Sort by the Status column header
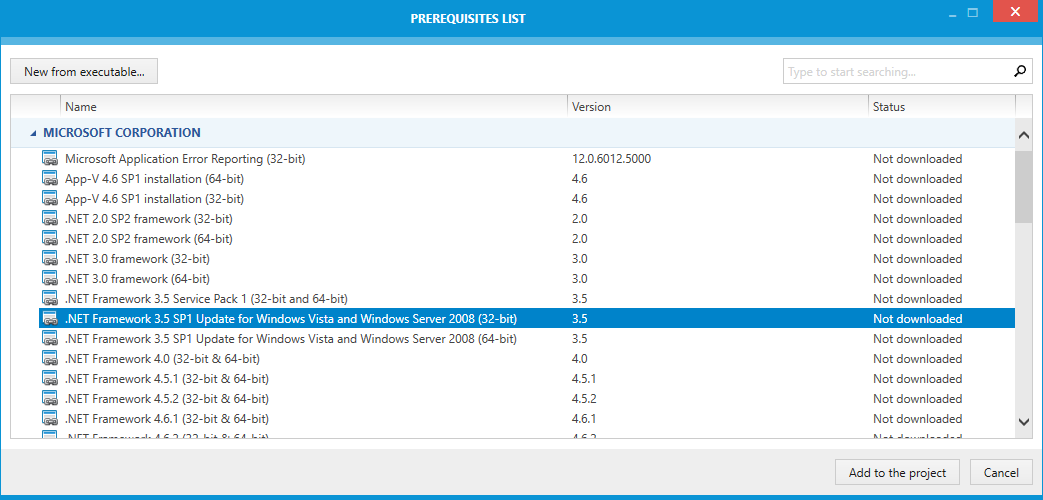1043x500 pixels. 941,106
